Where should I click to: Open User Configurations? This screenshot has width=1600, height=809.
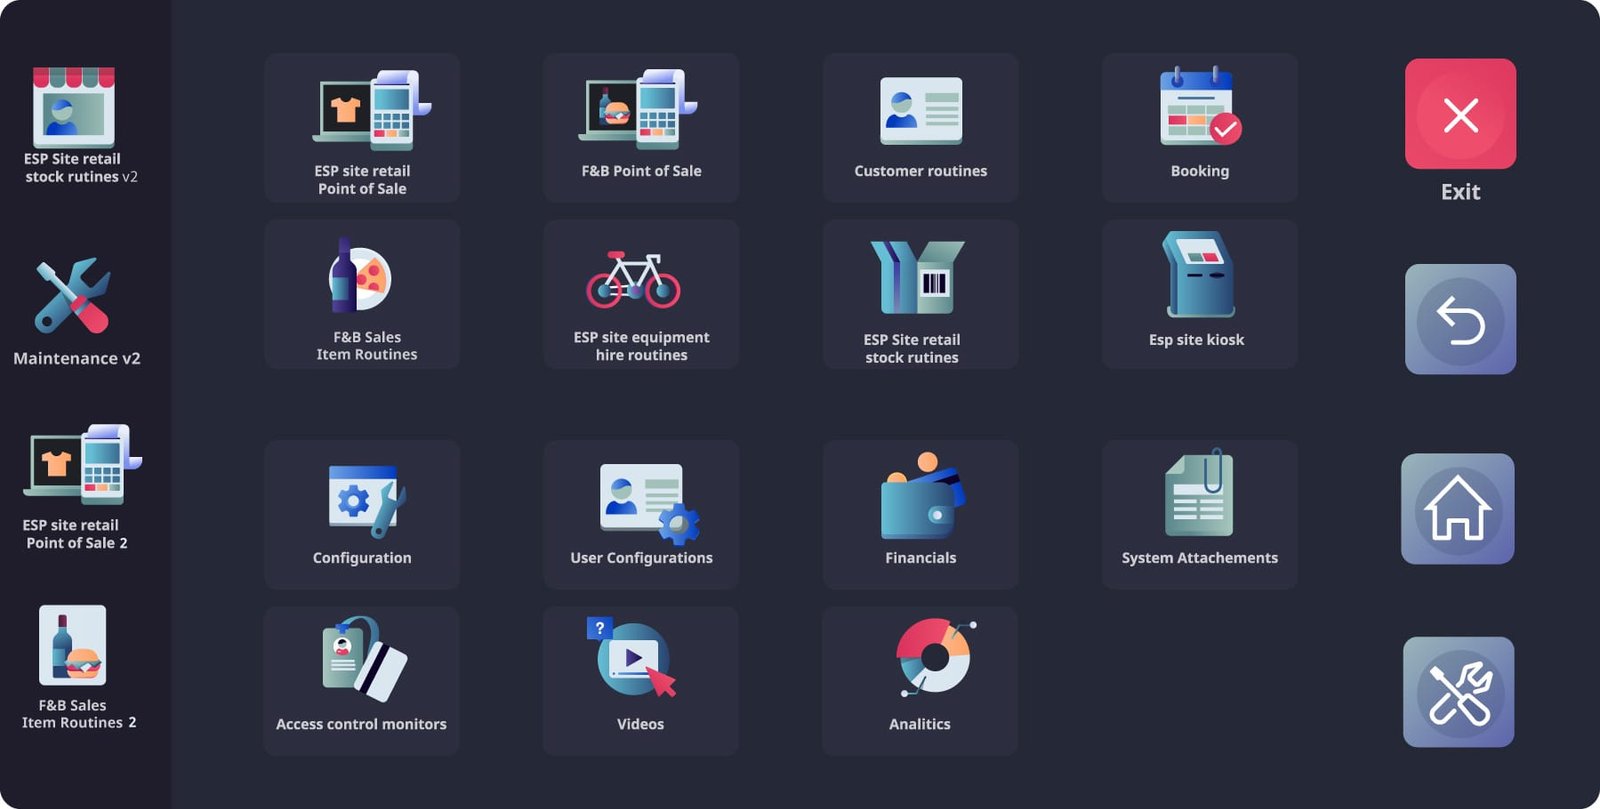[x=641, y=514]
